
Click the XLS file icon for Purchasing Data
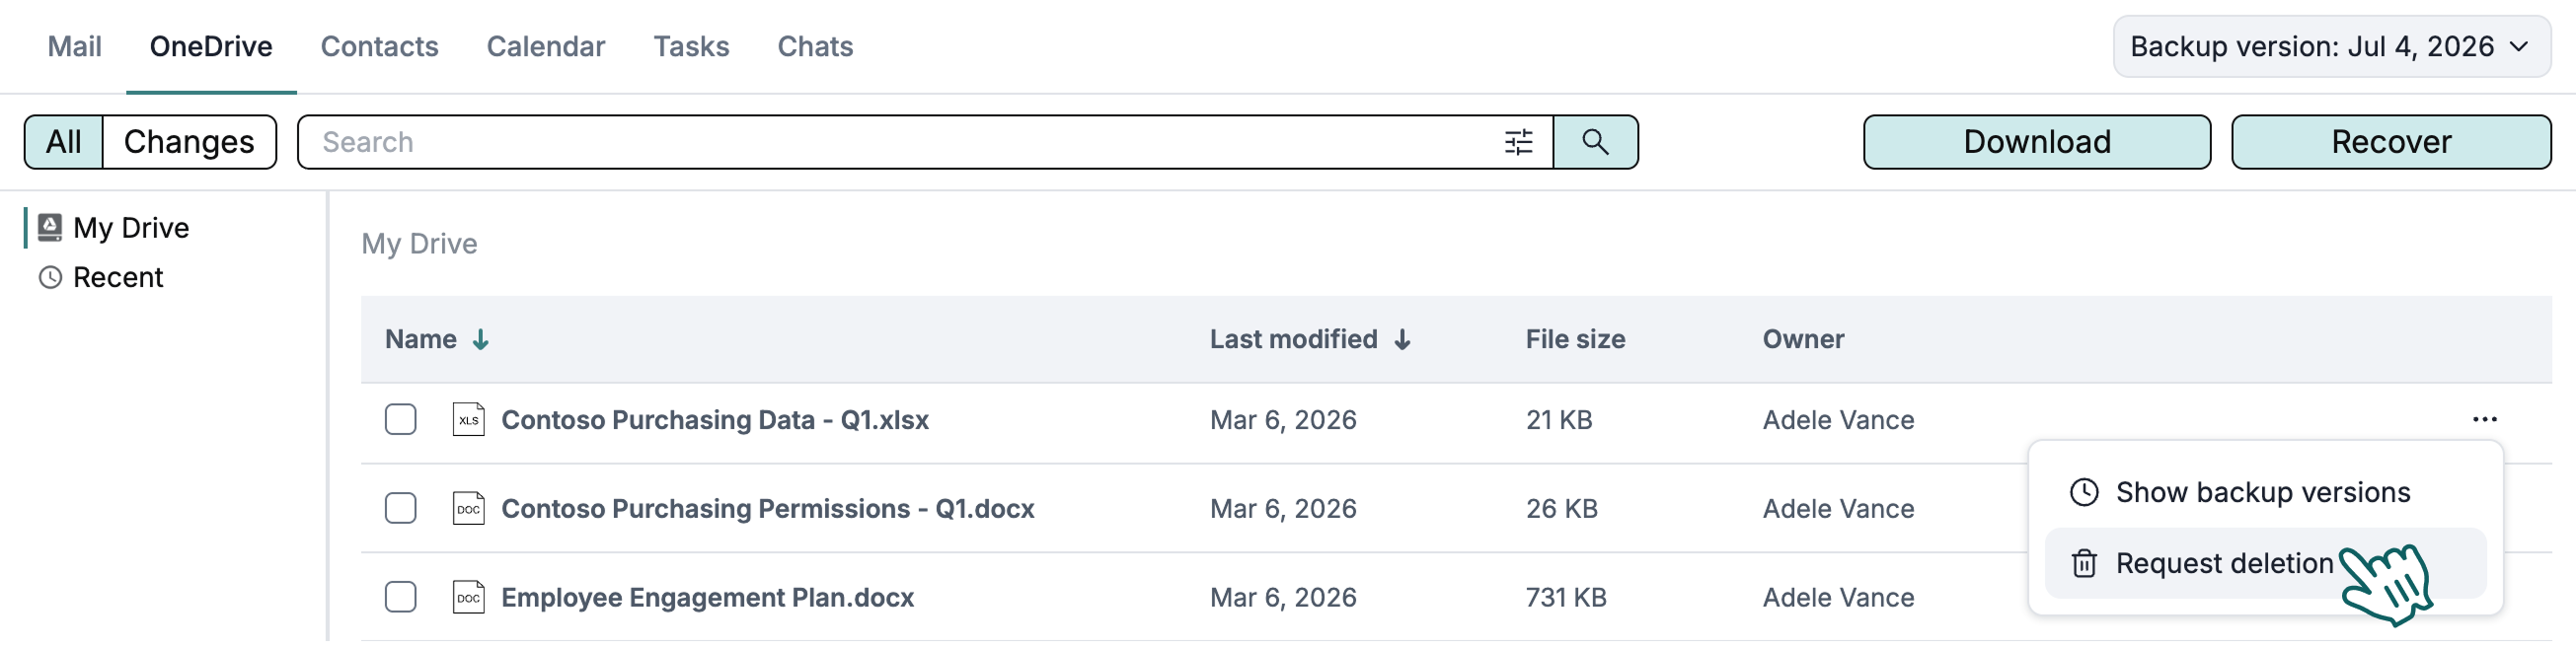coord(468,419)
